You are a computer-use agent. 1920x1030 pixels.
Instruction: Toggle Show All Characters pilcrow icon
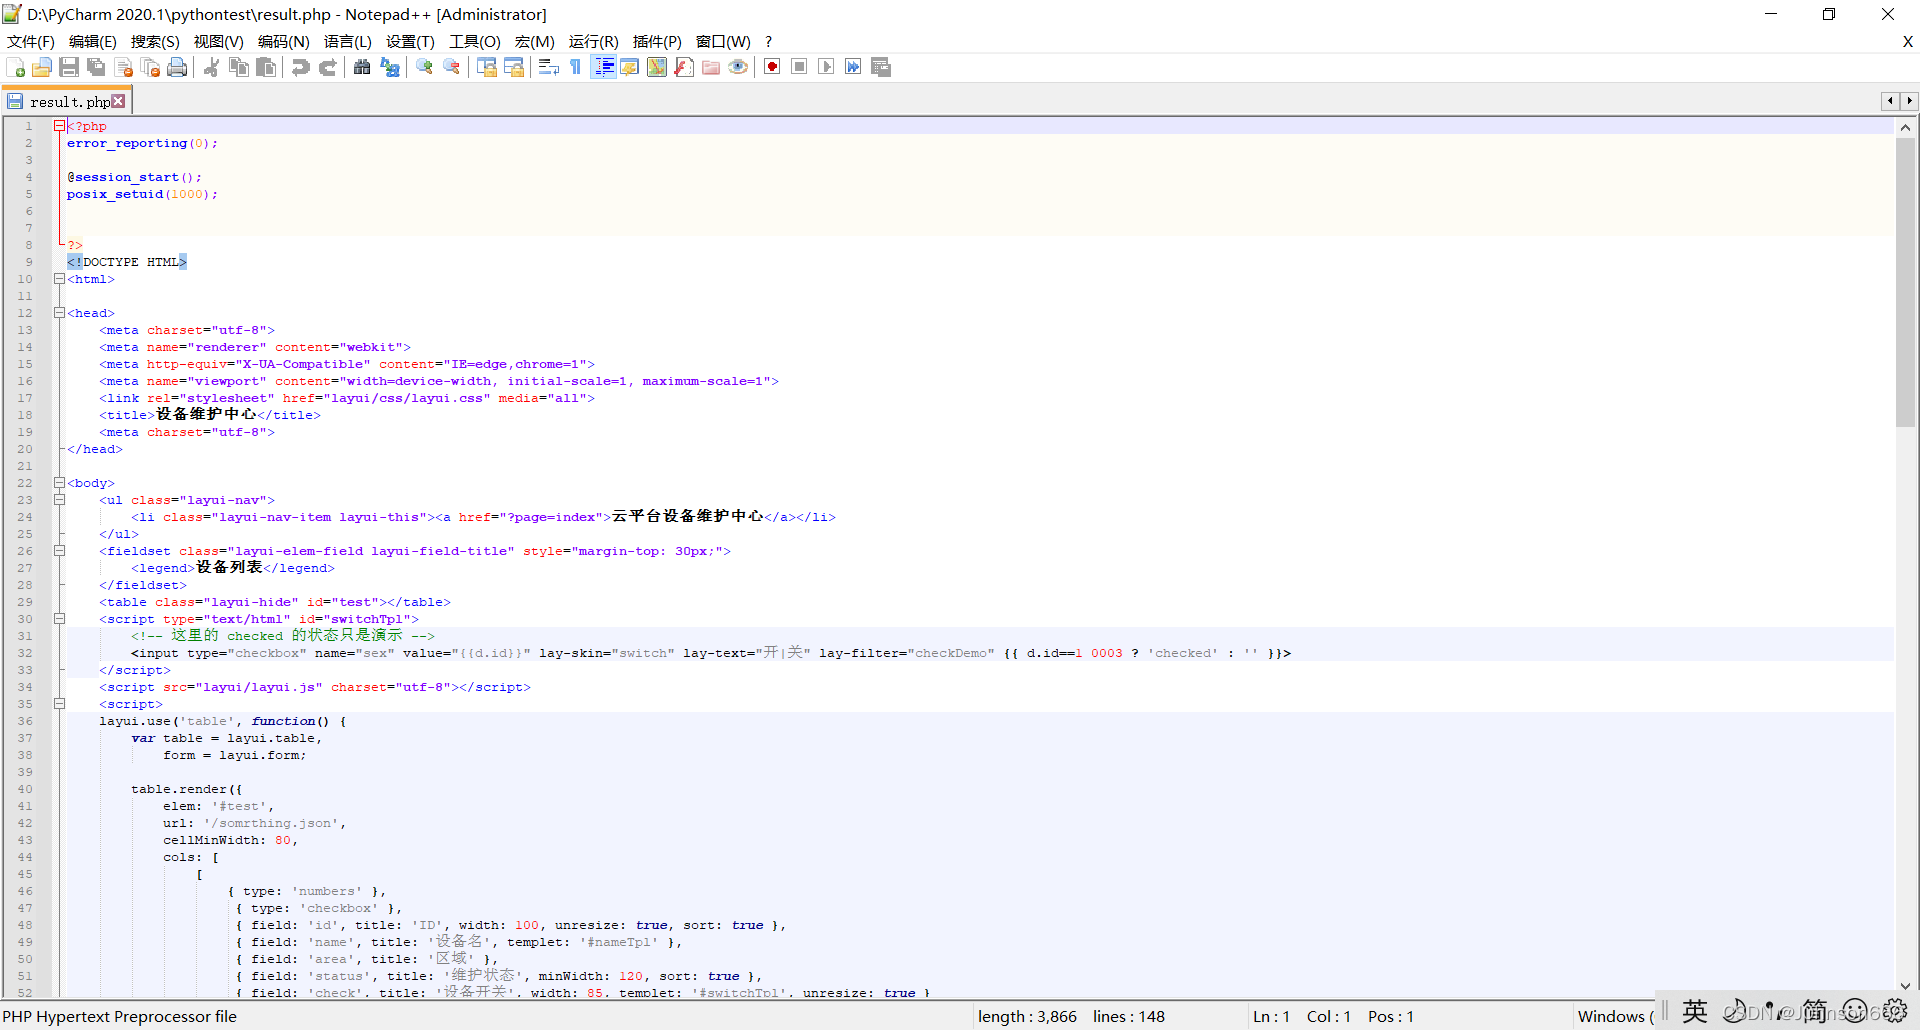(x=576, y=67)
